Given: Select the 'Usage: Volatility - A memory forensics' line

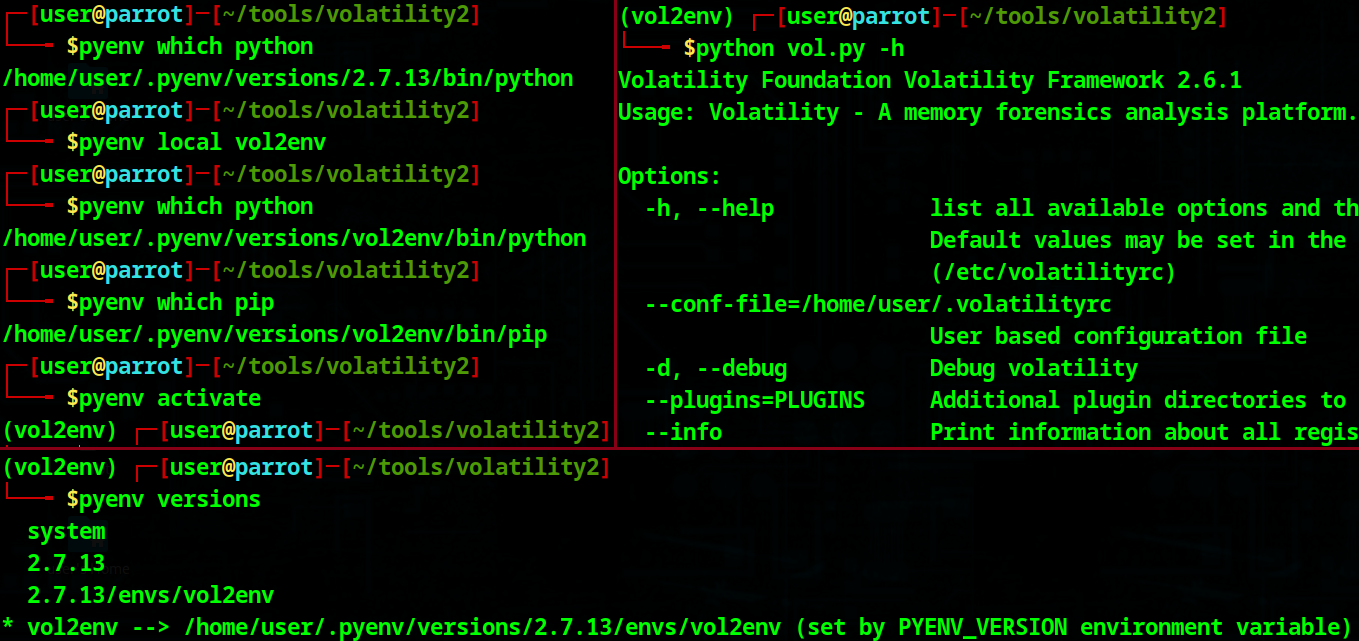Looking at the screenshot, I should 988,112.
